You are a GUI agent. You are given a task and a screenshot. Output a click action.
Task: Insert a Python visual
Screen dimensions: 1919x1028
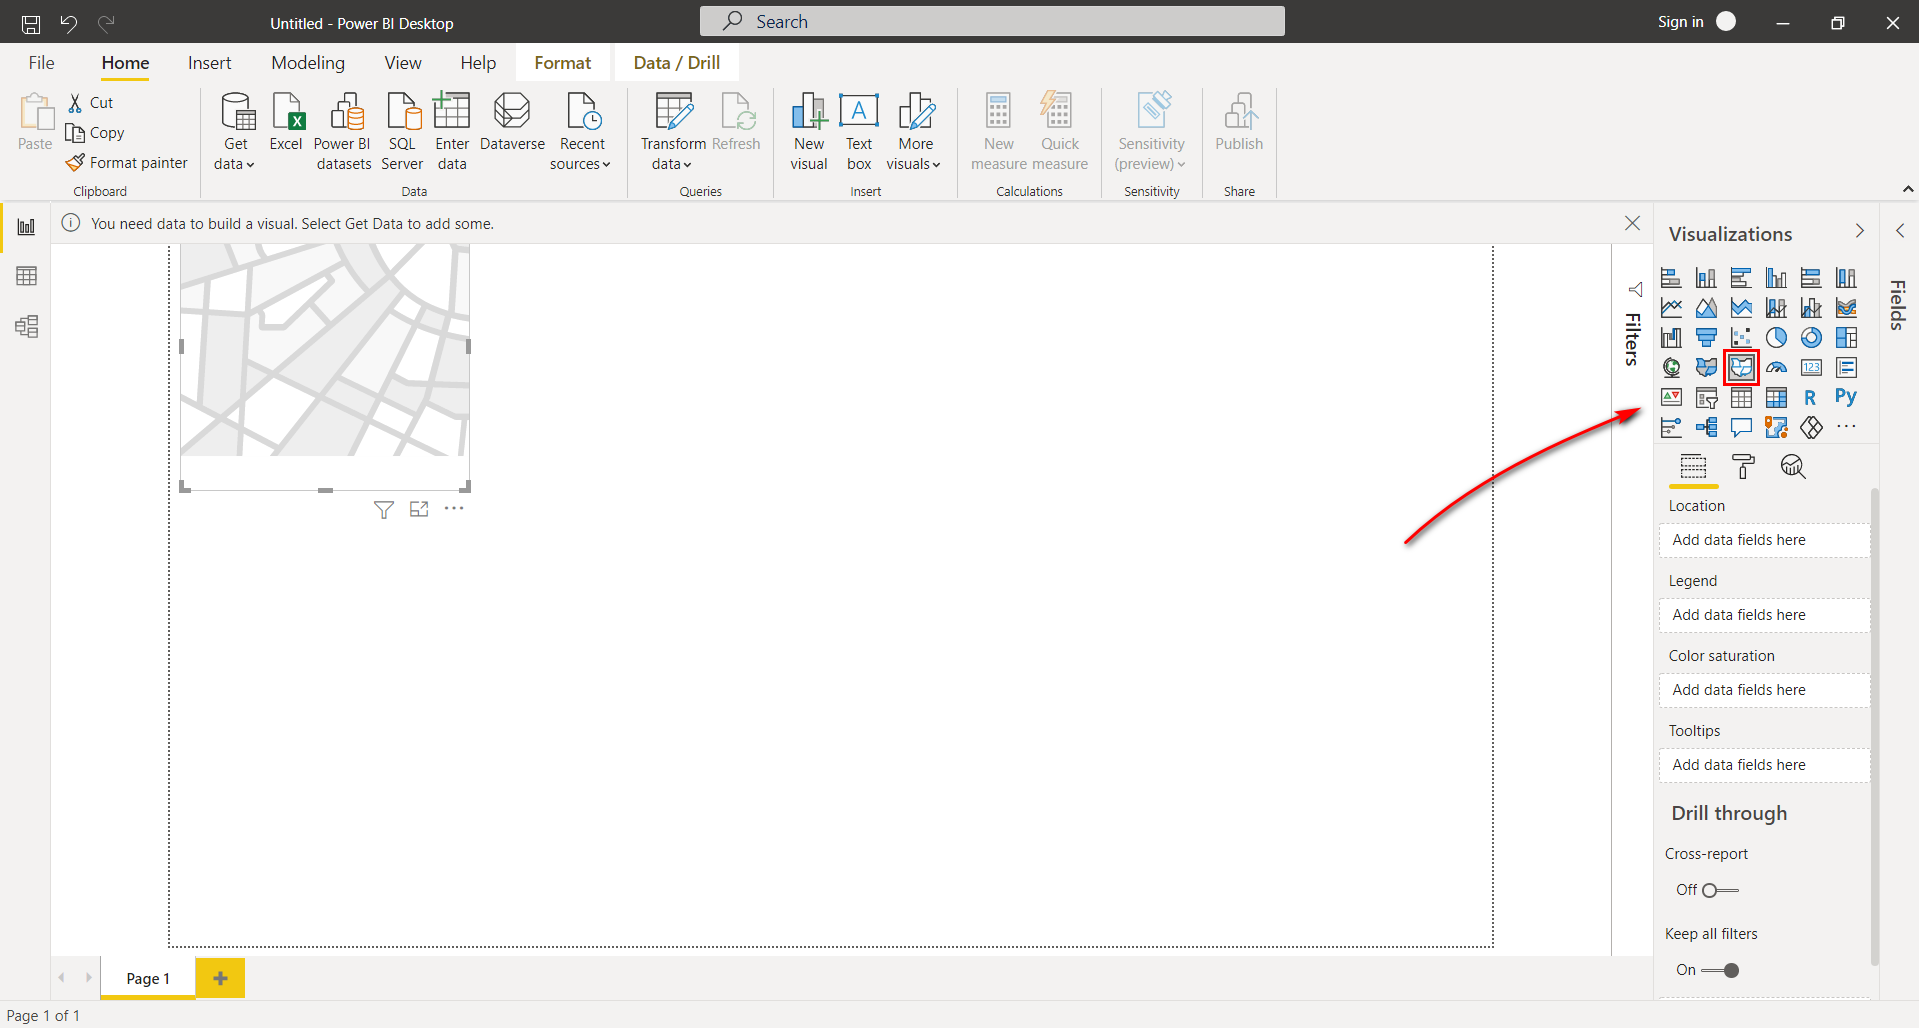point(1846,398)
